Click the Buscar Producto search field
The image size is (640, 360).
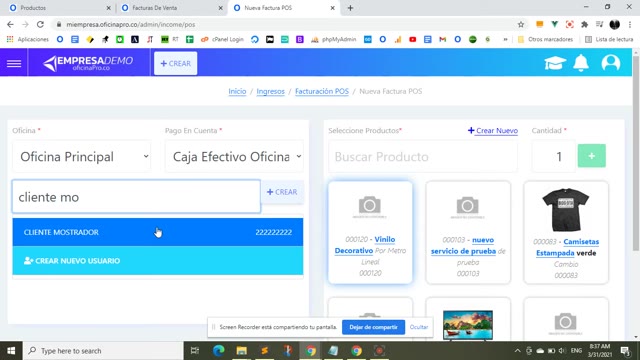point(423,156)
